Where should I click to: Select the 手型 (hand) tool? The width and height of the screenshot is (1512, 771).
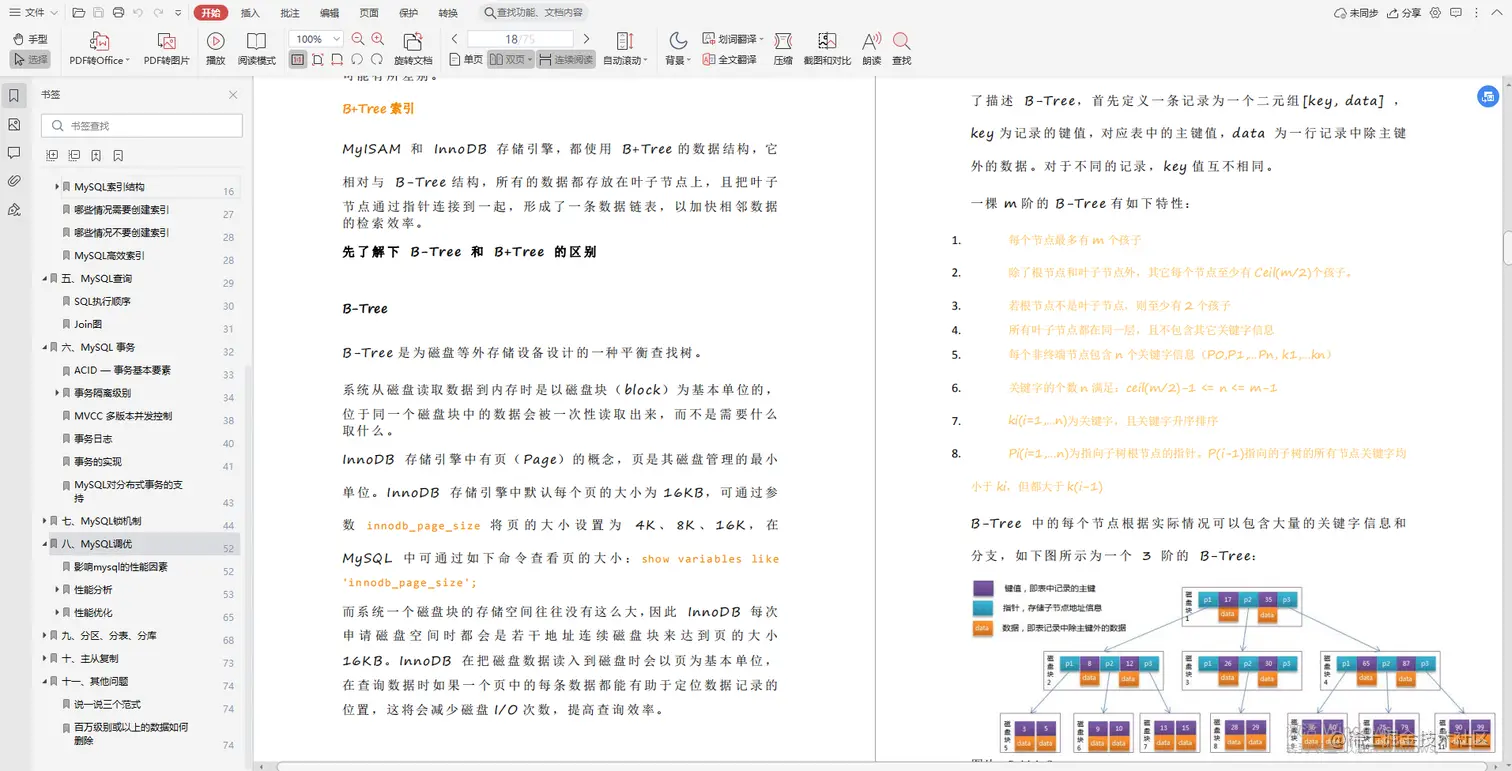point(31,38)
